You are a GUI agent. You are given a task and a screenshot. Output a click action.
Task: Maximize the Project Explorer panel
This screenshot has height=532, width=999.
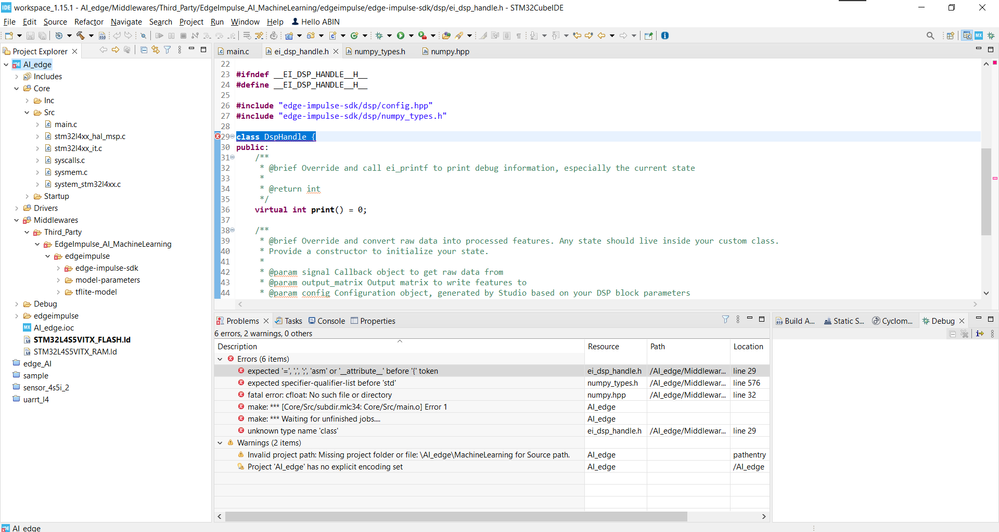[203, 50]
